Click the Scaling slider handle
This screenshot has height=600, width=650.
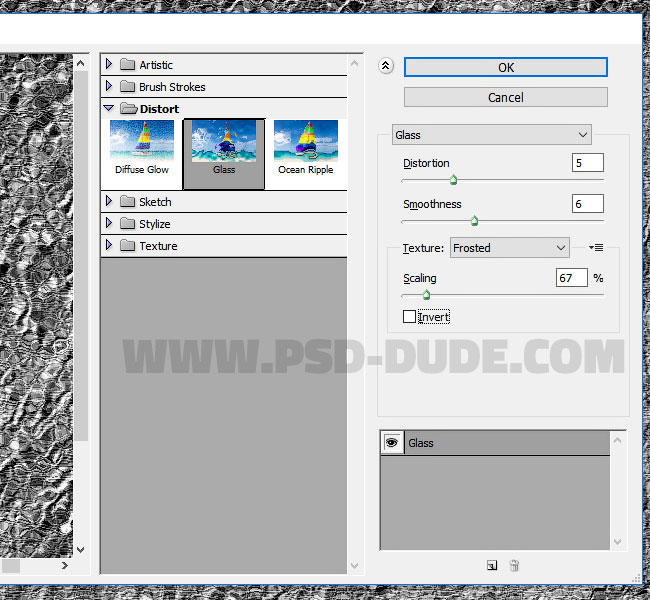[x=427, y=295]
